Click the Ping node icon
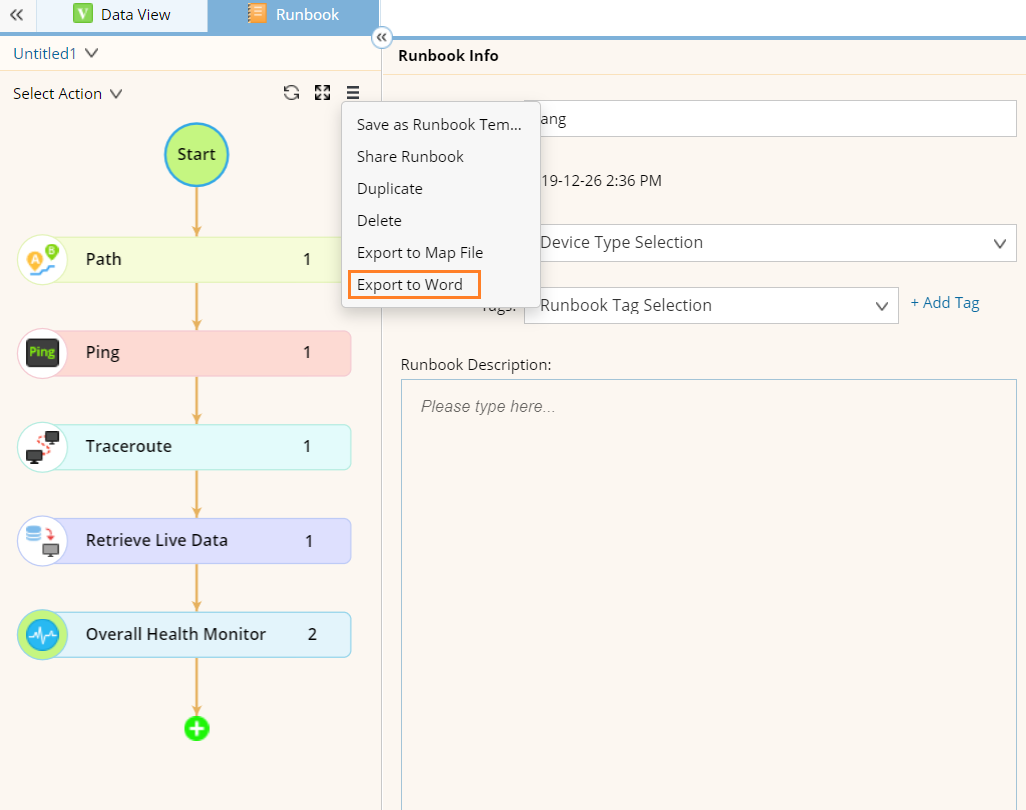The image size is (1026, 810). pos(42,353)
